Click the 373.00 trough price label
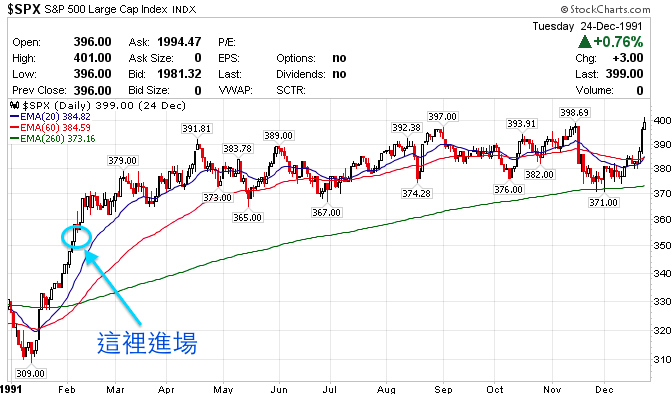 coord(217,198)
